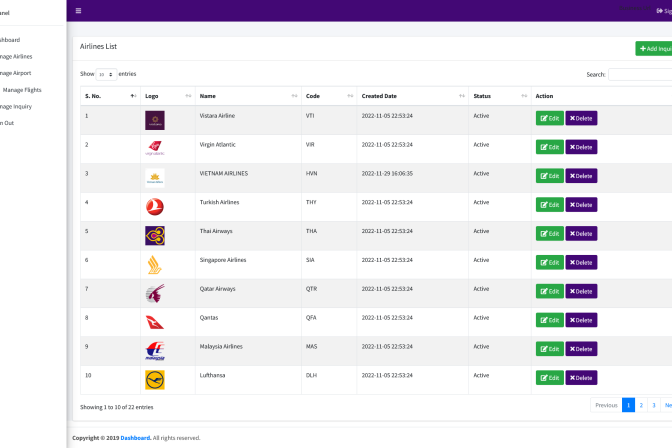672x448 pixels.
Task: Delete the Singapore Airlines row
Action: click(581, 262)
